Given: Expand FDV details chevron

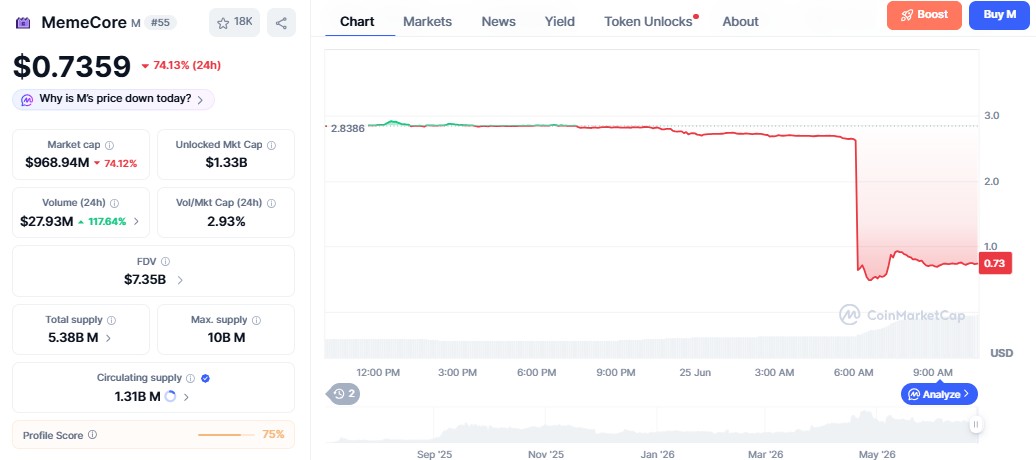Looking at the screenshot, I should pos(180,280).
